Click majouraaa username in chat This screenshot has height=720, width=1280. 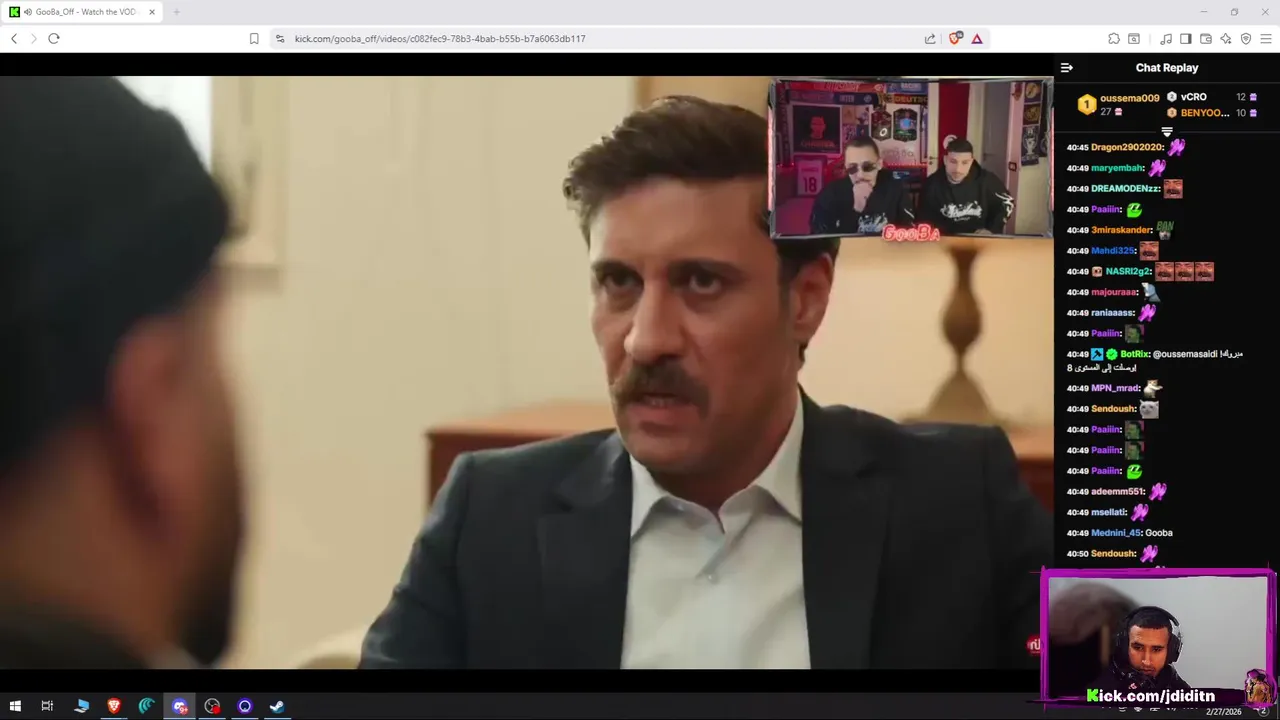click(1115, 292)
